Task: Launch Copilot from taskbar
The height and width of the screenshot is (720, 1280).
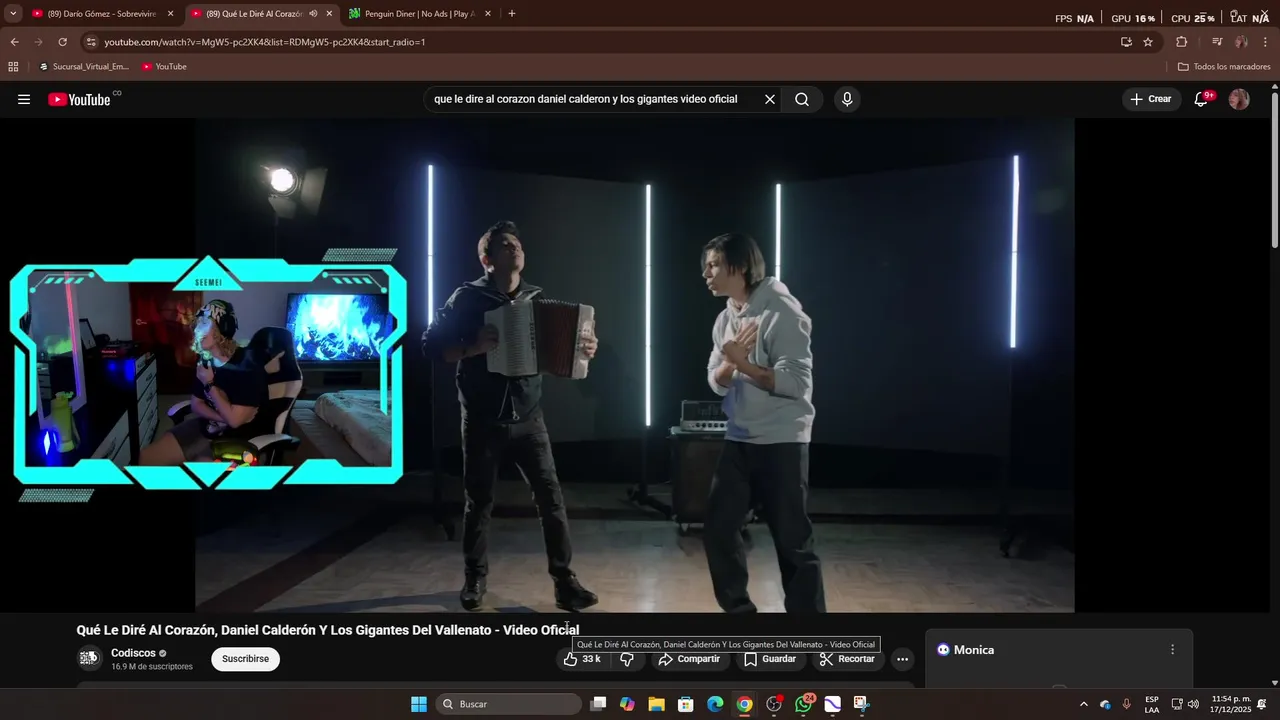Action: (627, 704)
